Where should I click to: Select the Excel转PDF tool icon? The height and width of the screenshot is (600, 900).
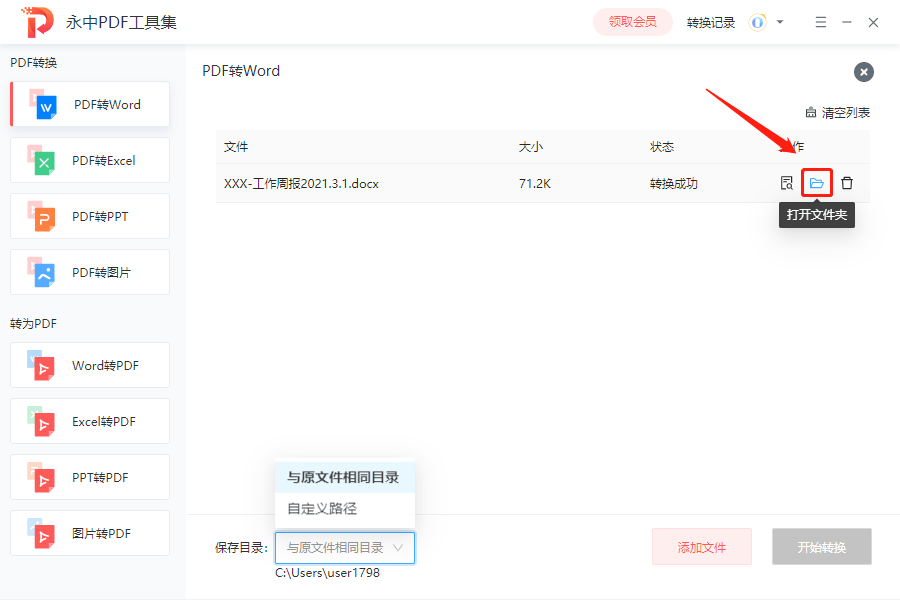coord(44,421)
